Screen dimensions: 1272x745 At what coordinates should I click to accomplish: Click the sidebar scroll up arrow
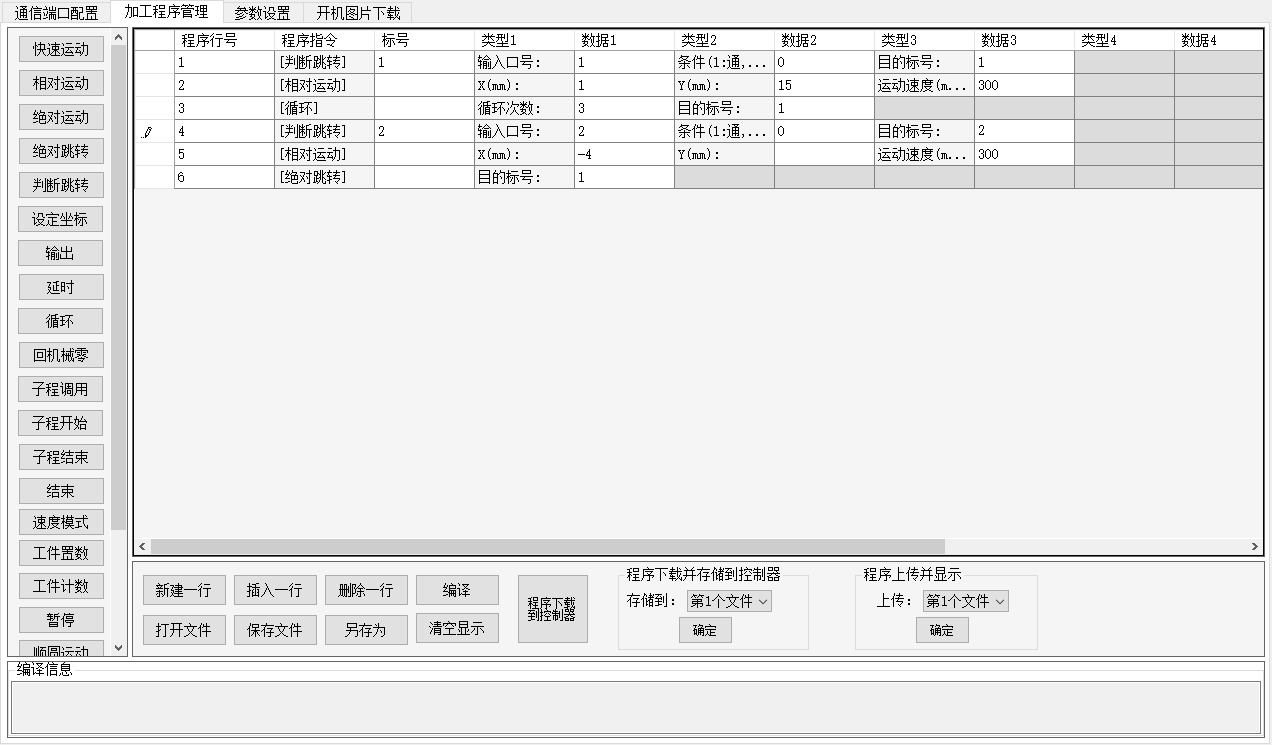(119, 38)
